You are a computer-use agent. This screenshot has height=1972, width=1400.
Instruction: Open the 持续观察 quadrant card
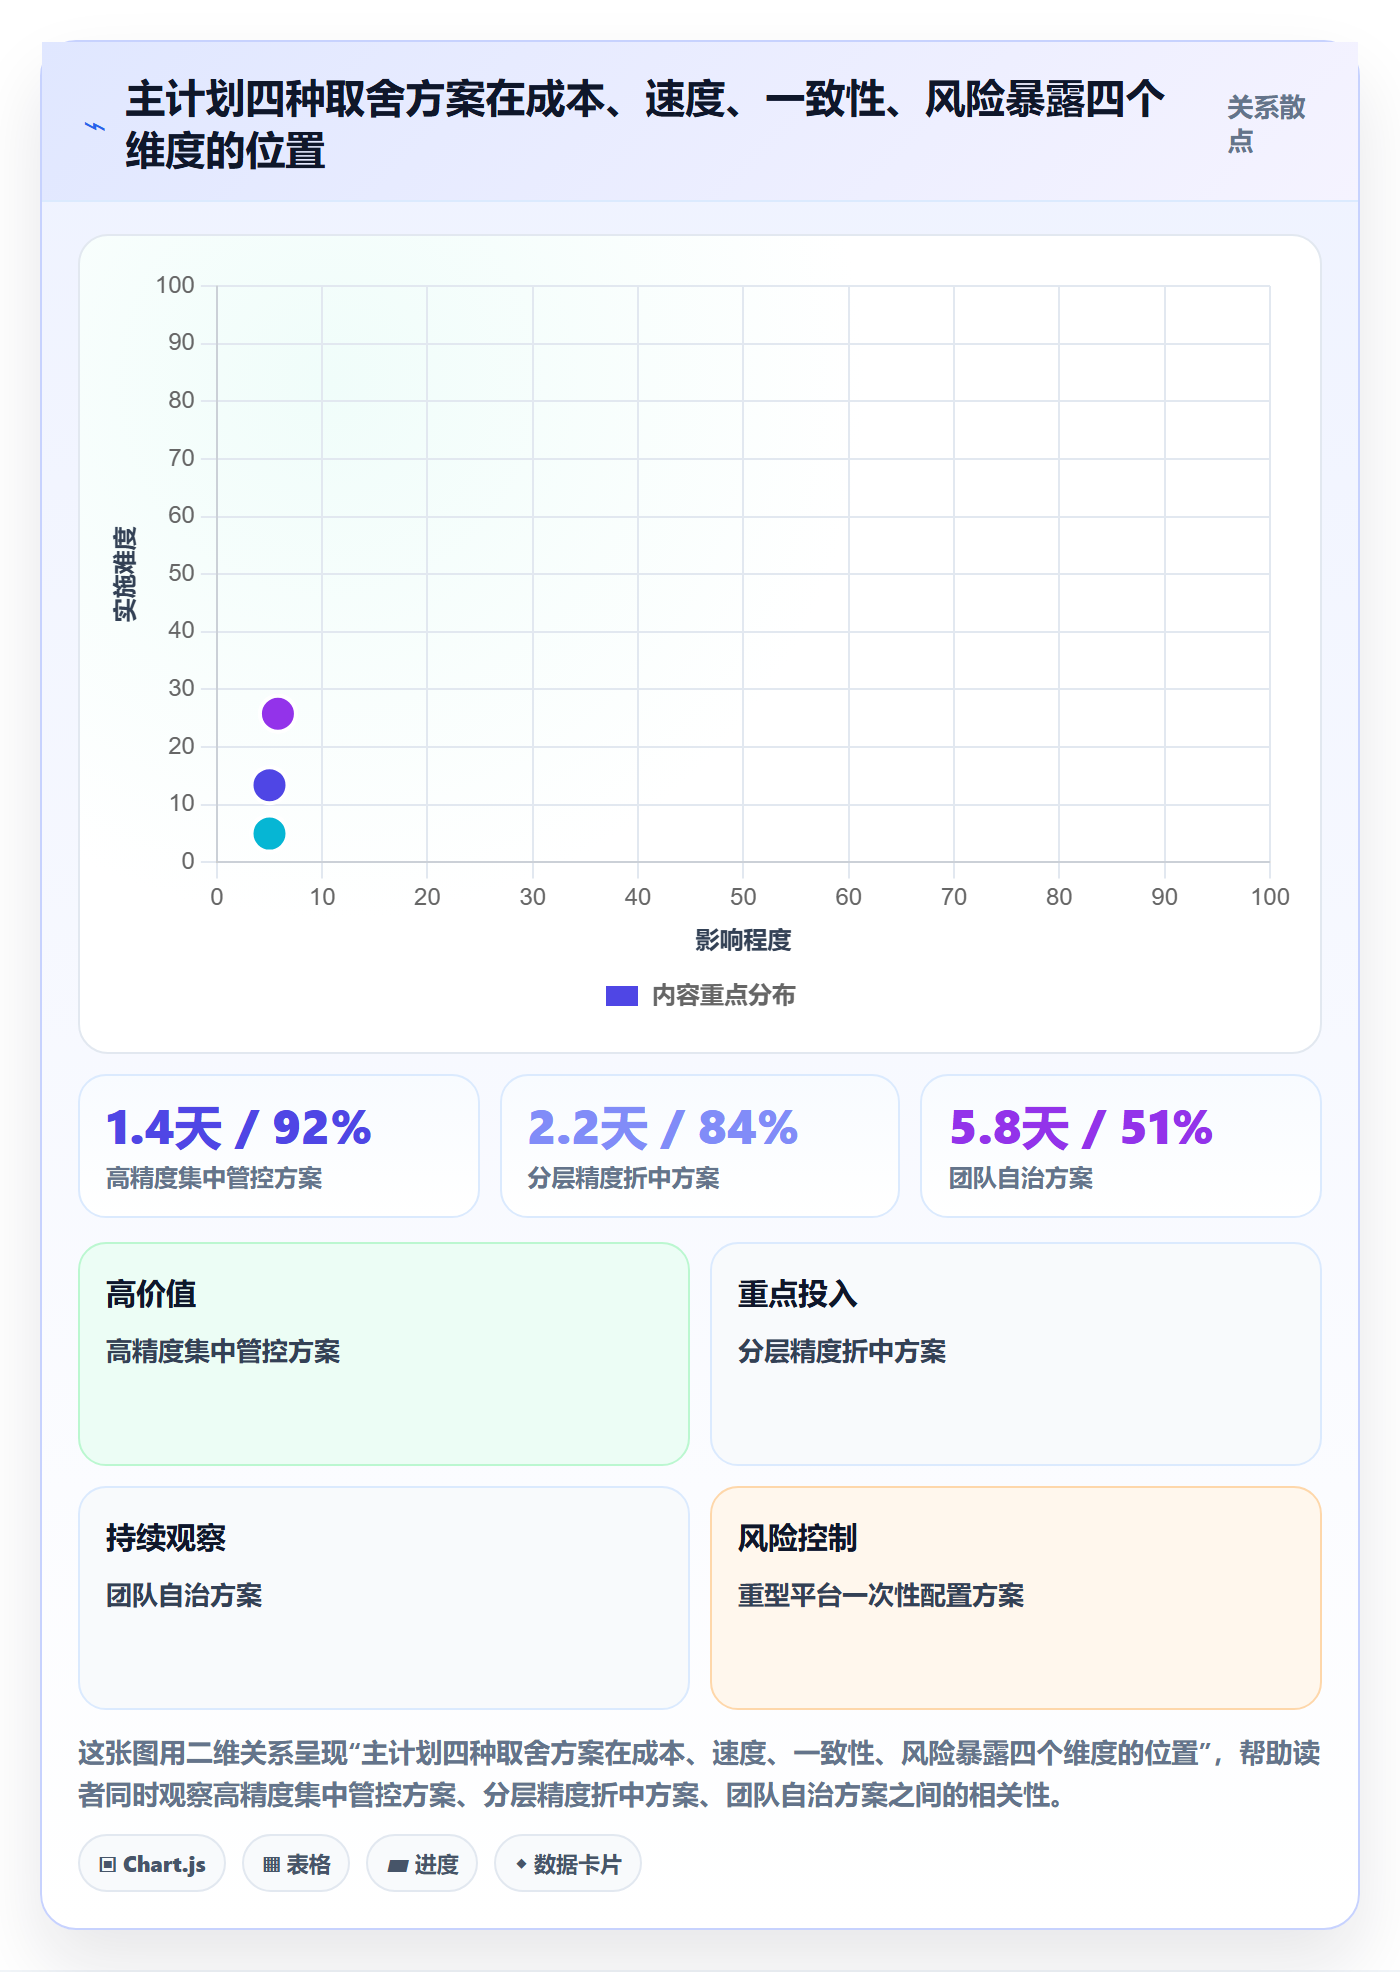(x=384, y=1598)
